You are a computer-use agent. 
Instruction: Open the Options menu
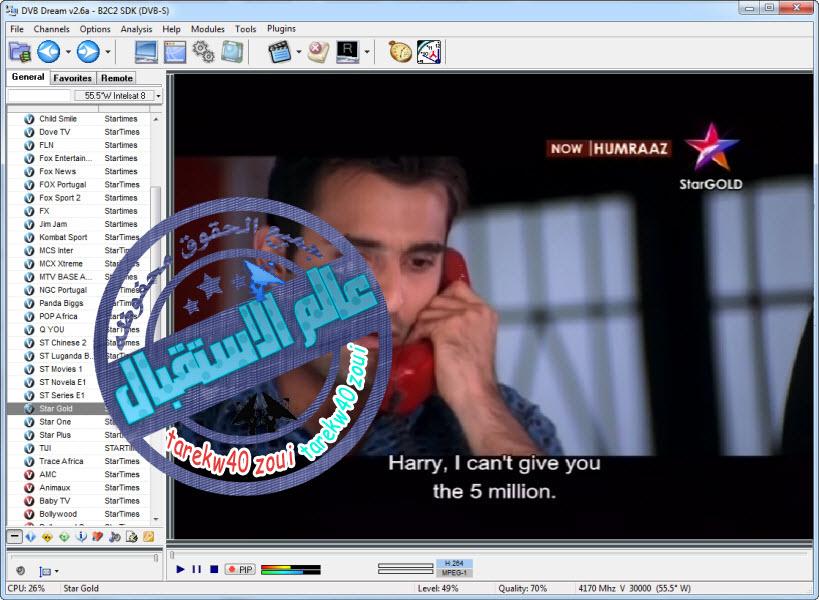tap(95, 29)
